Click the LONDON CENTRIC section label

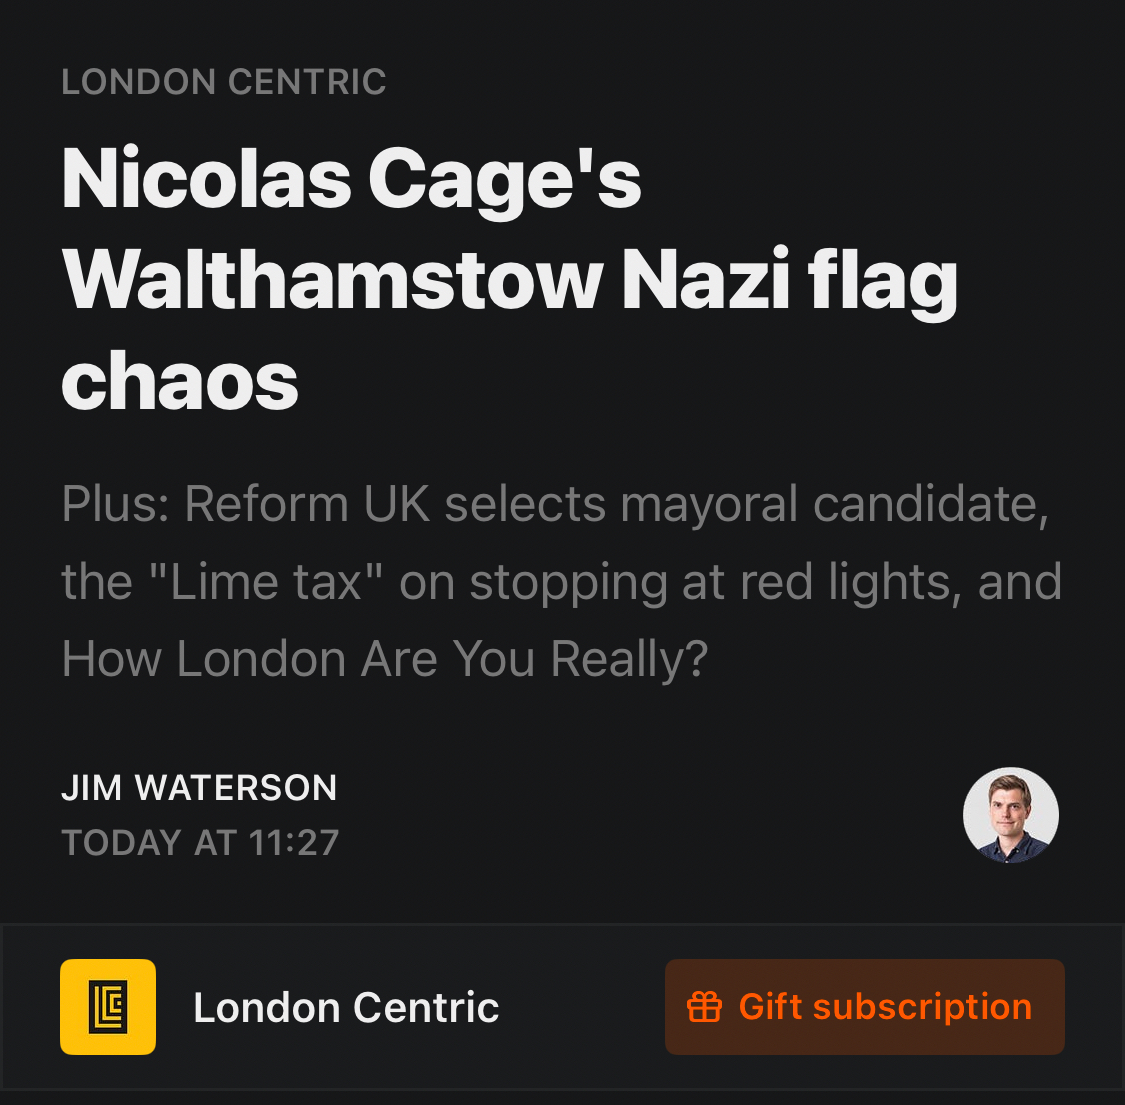(x=224, y=82)
